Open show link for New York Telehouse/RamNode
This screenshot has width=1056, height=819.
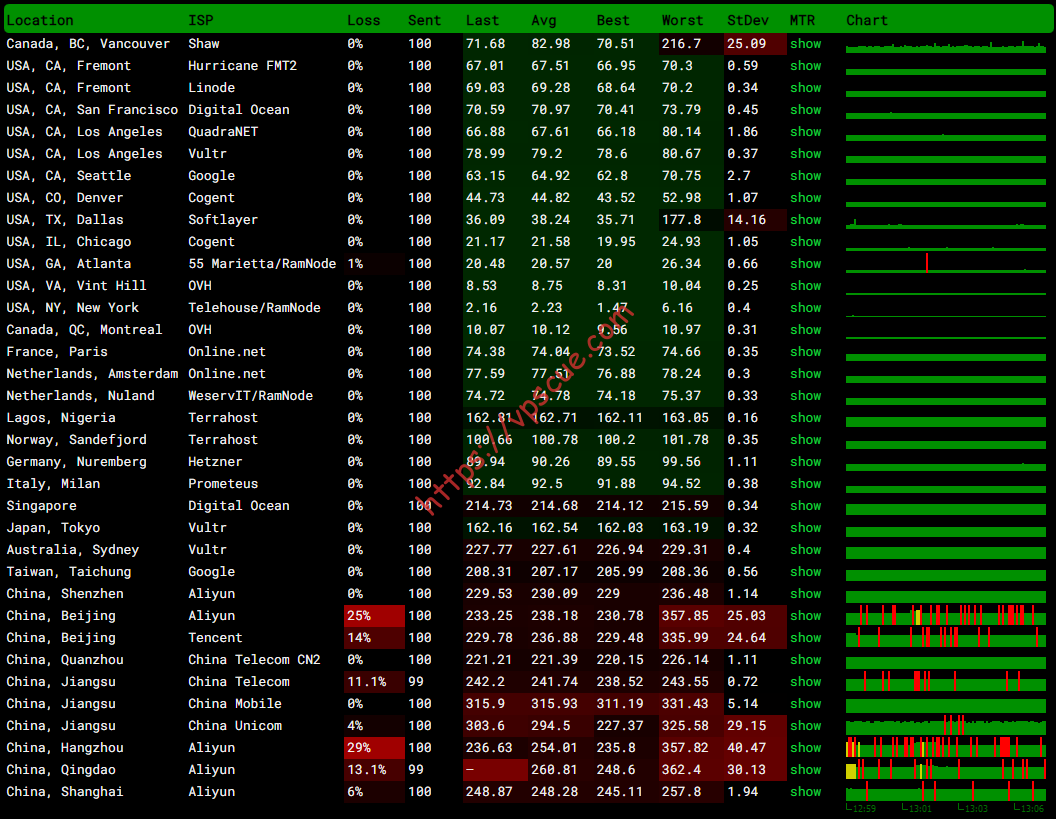click(805, 308)
